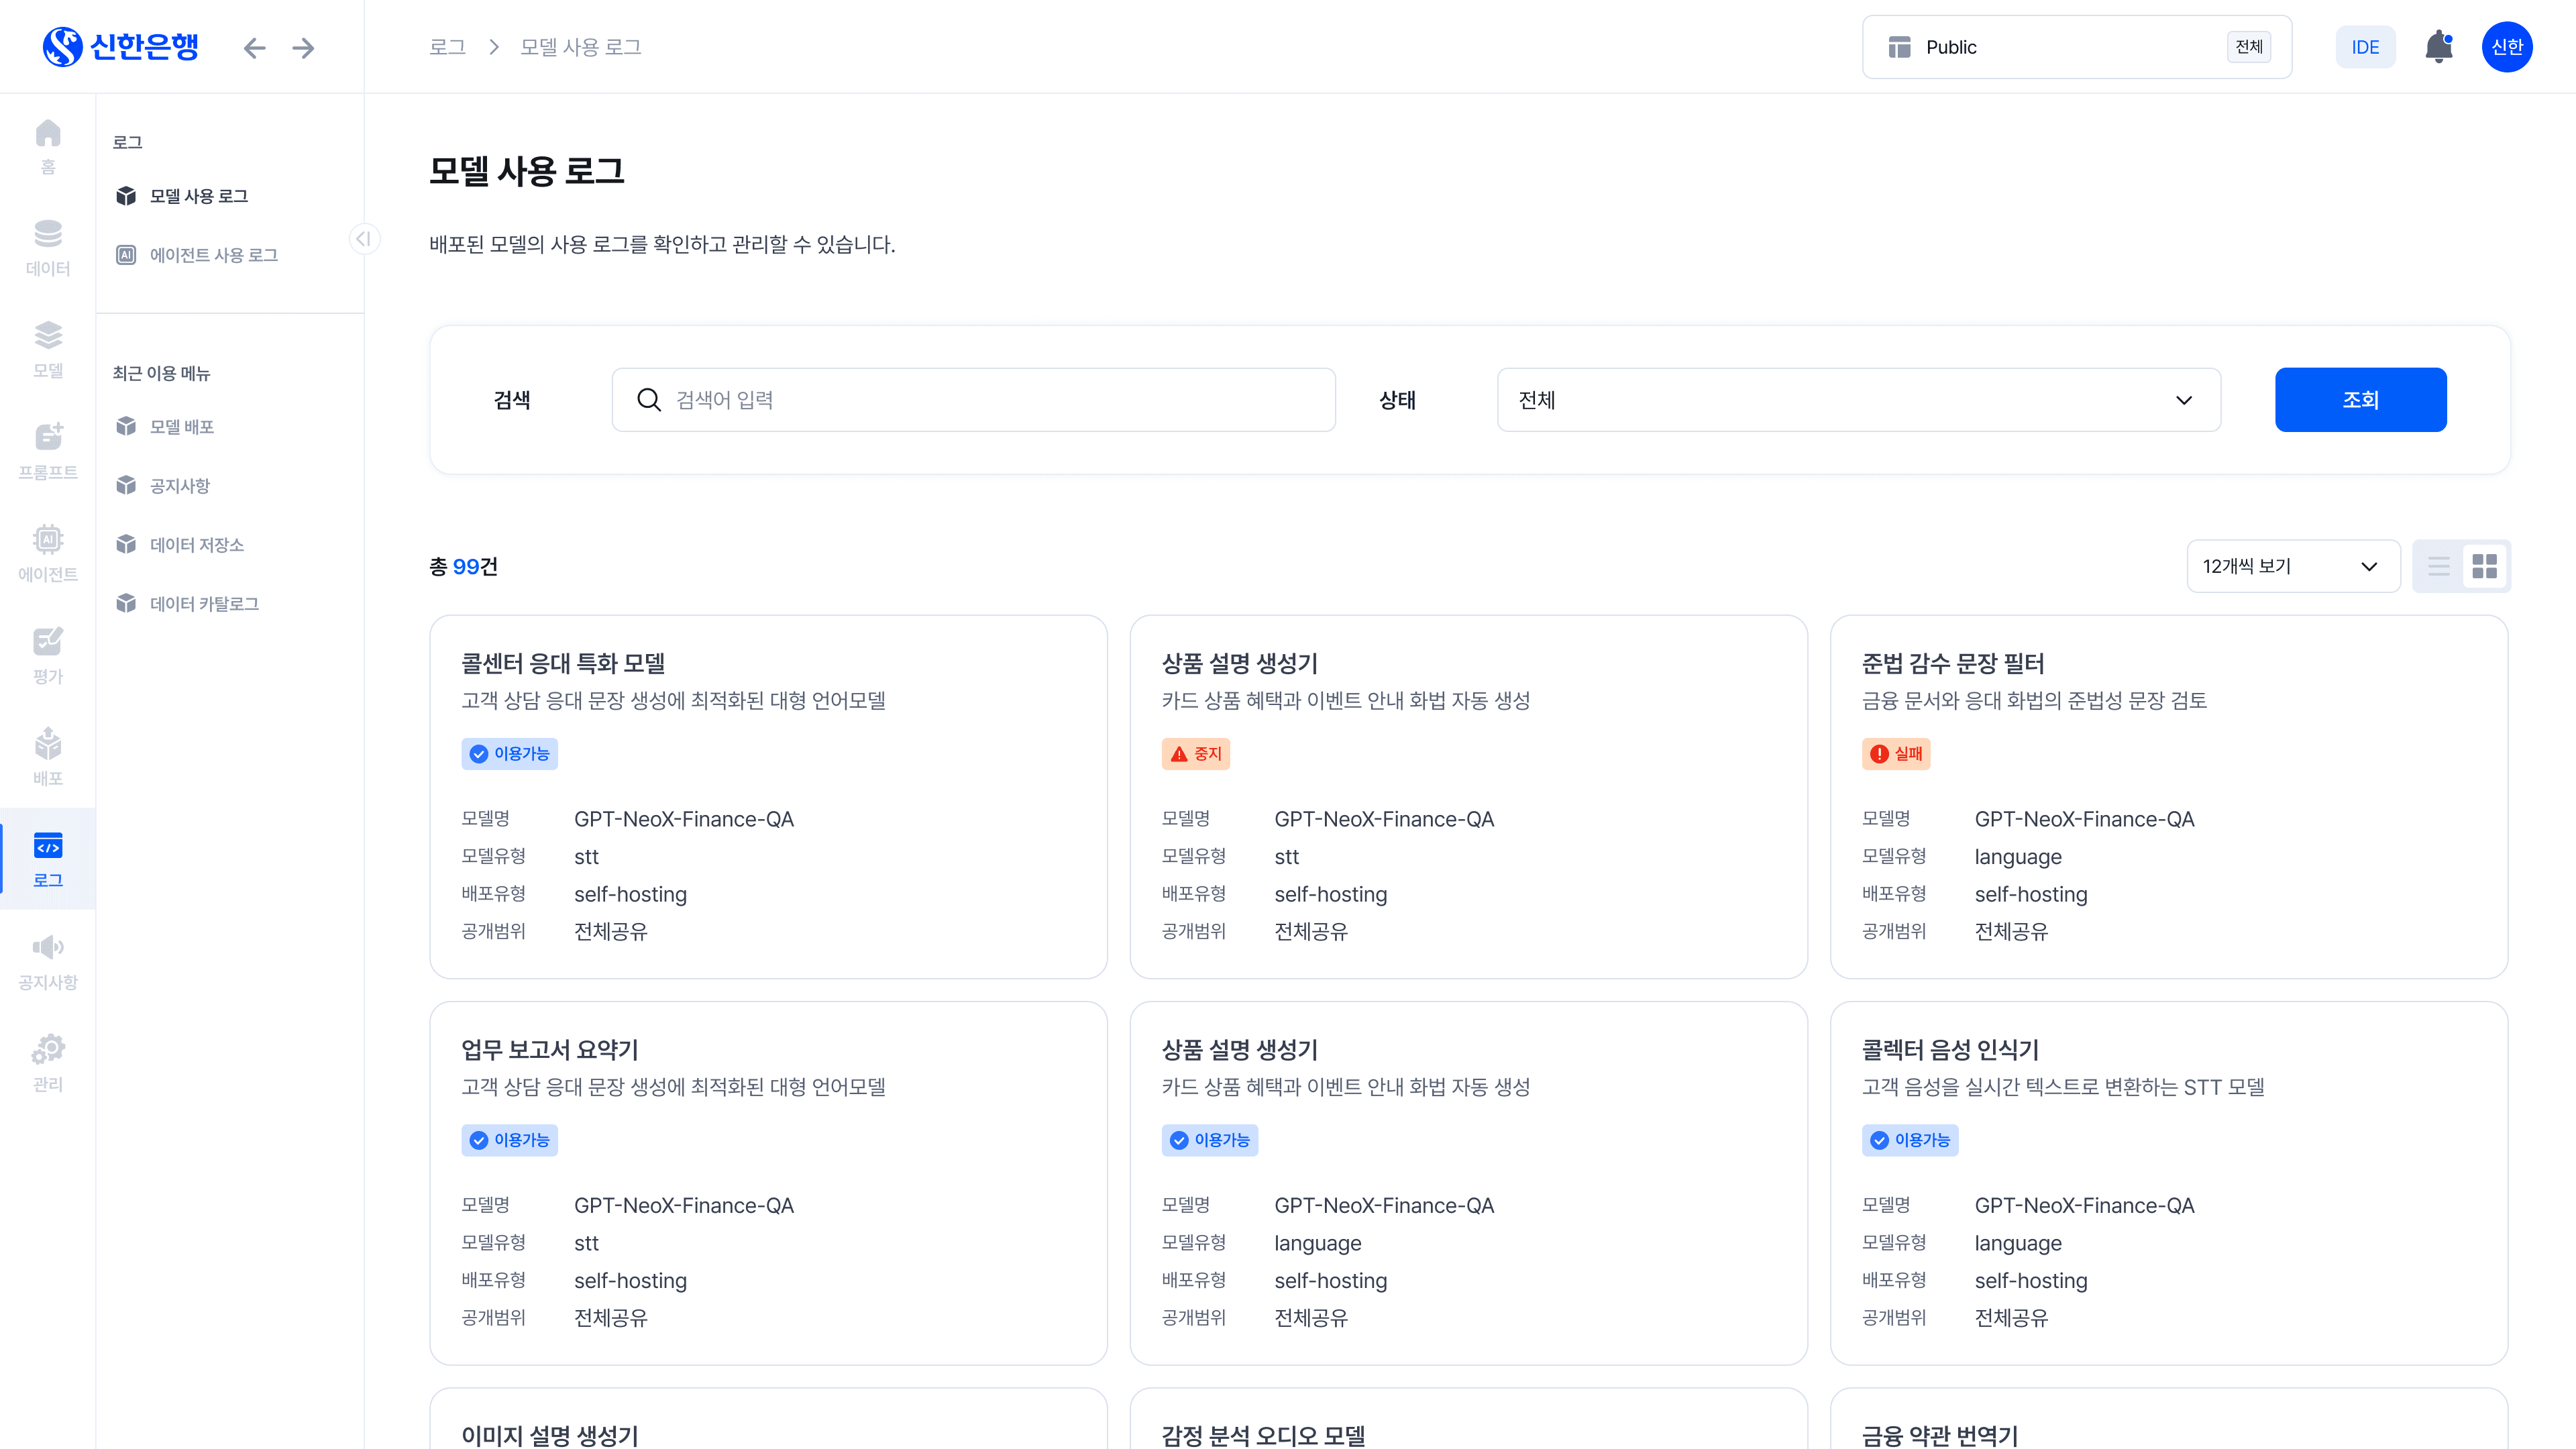Open the 에이전트 sidebar icon
Image resolution: width=2576 pixels, height=1449 pixels.
[47, 553]
